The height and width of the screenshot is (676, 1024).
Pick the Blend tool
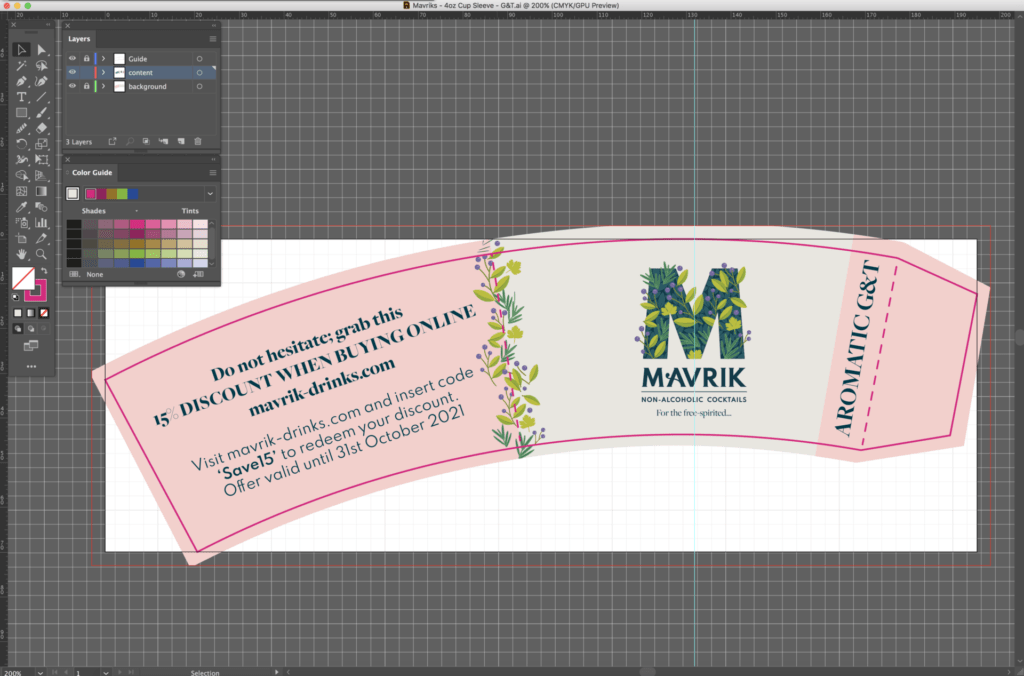(x=41, y=207)
